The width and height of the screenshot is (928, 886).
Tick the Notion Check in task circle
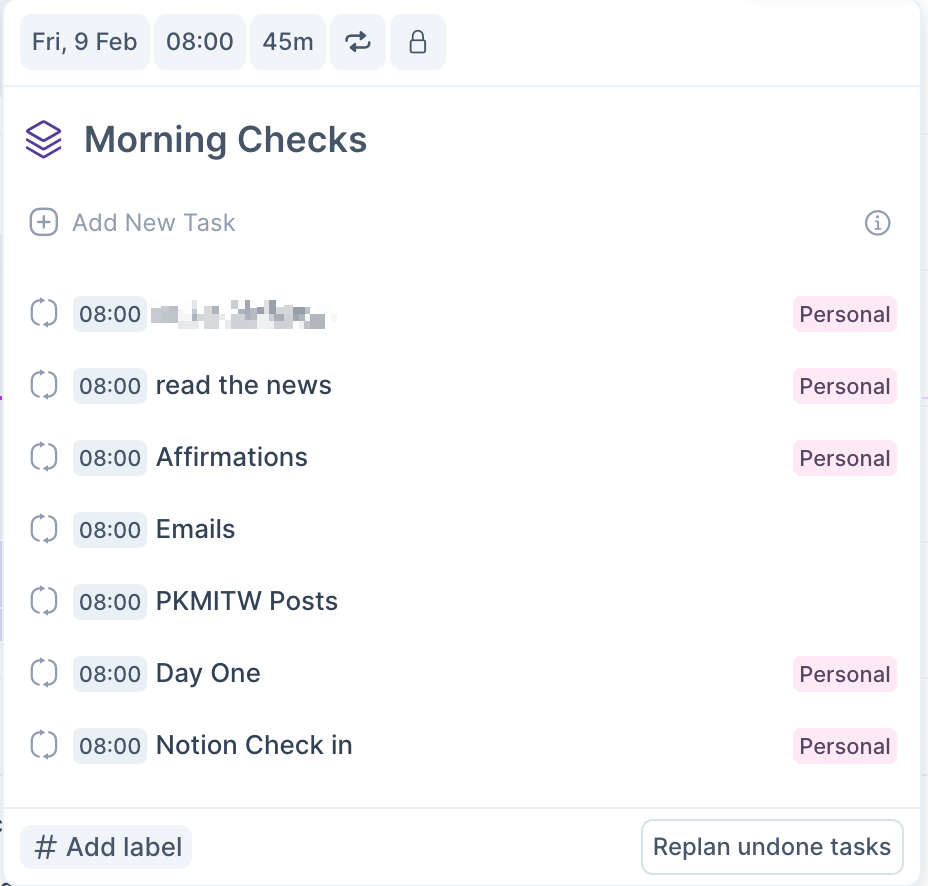pyautogui.click(x=44, y=746)
